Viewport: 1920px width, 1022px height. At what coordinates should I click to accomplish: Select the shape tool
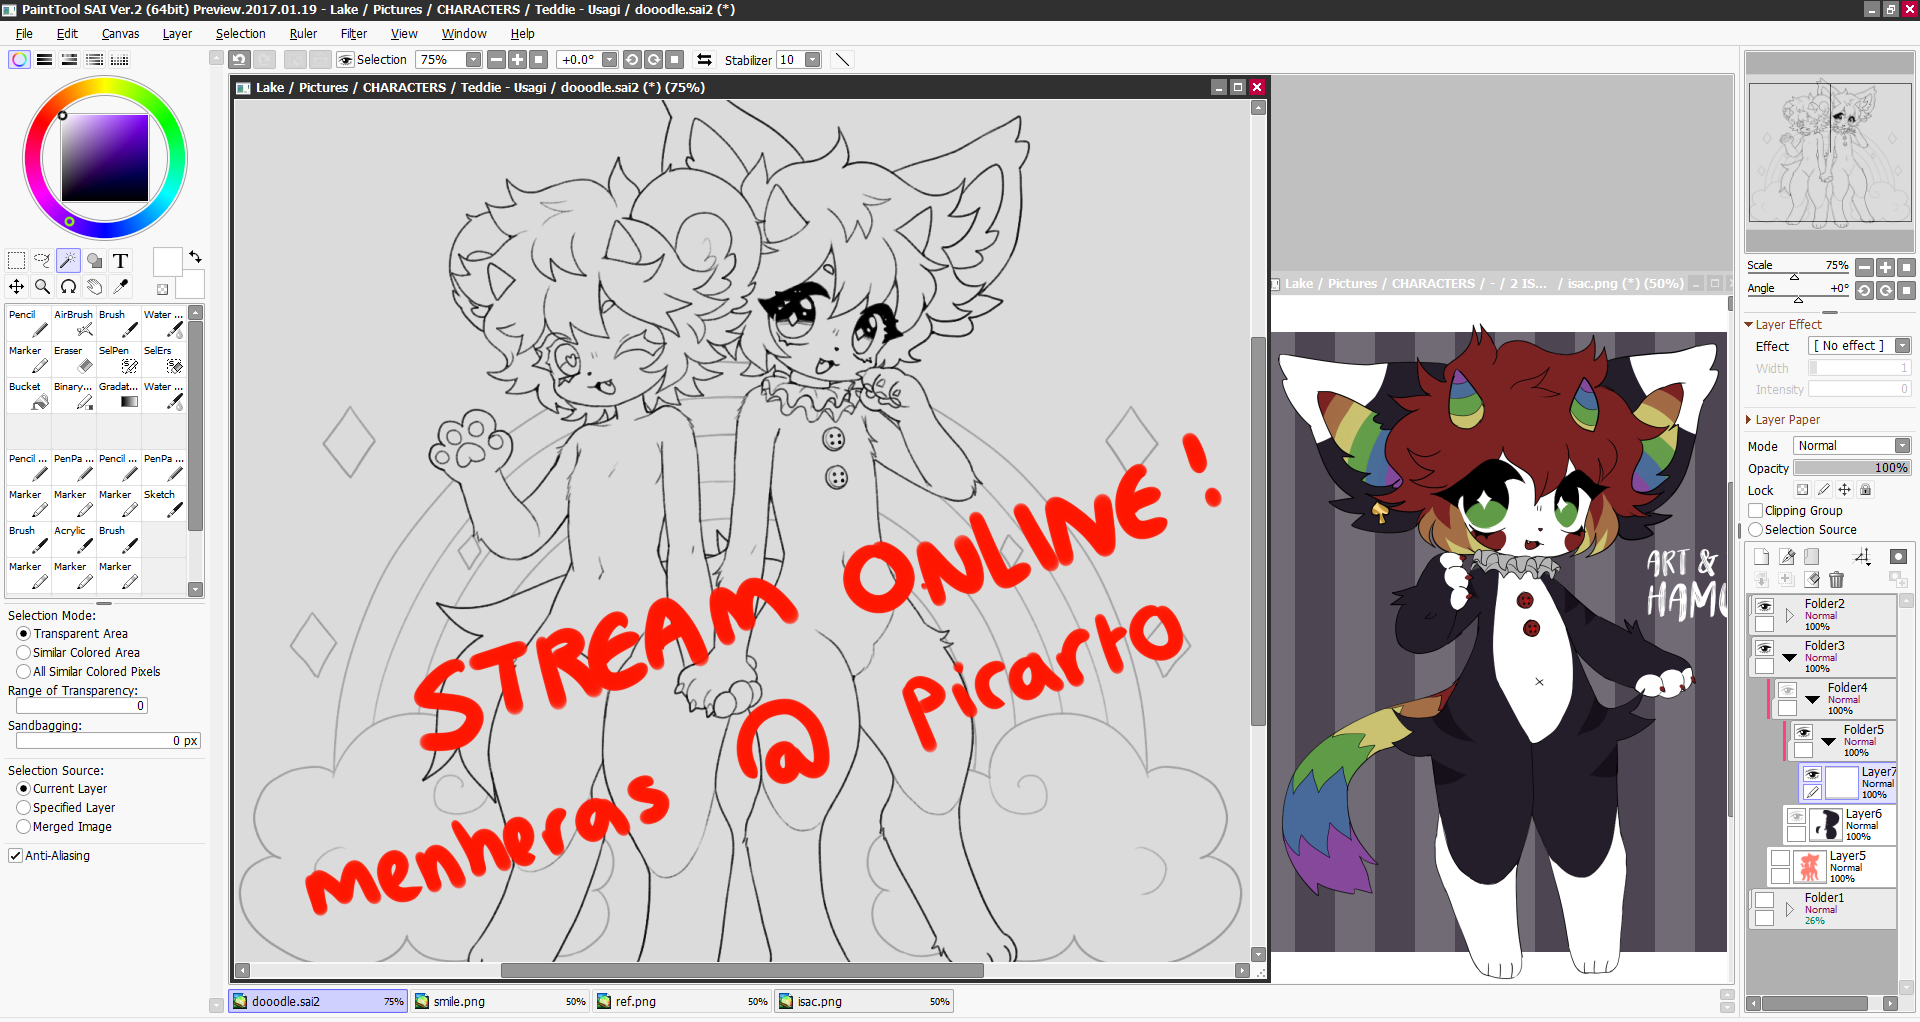(x=94, y=261)
